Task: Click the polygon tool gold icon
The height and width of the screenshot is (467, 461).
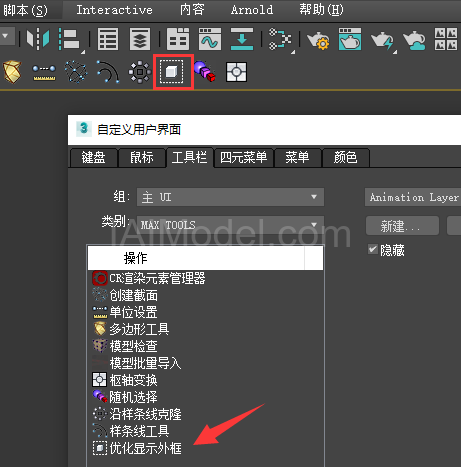Action: pyautogui.click(x=12, y=72)
